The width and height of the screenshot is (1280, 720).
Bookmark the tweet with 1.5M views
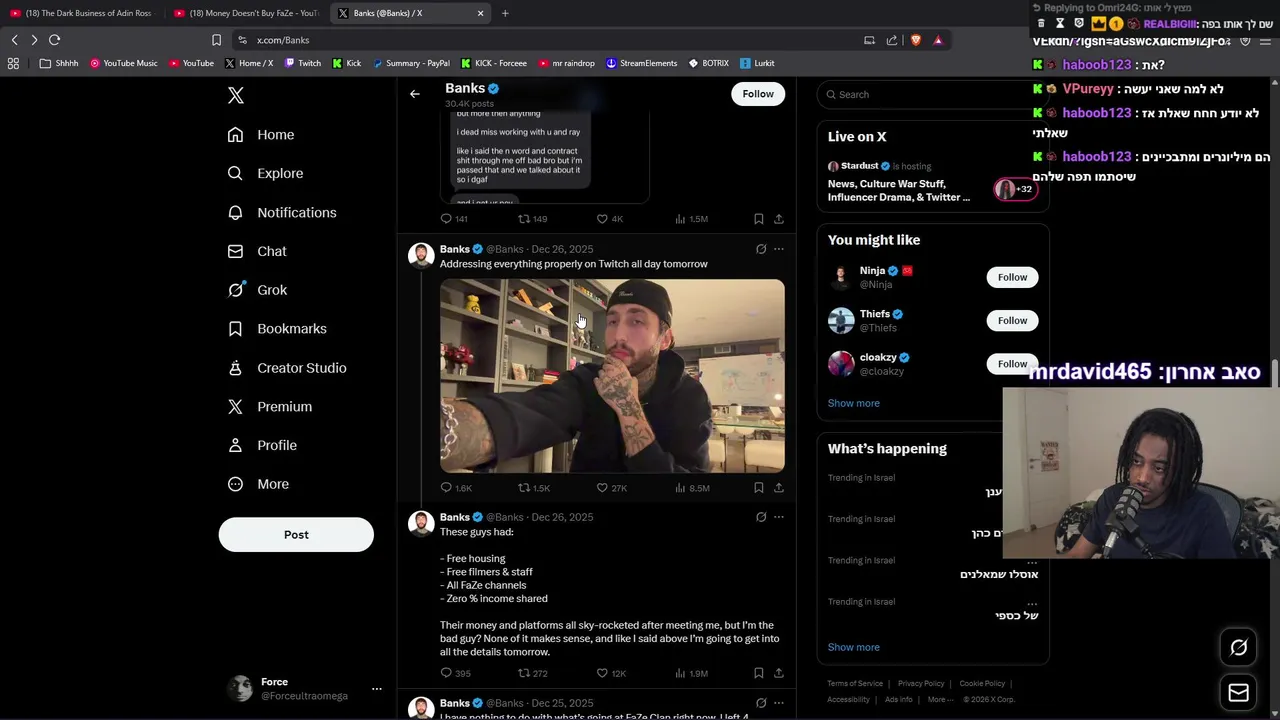(759, 219)
